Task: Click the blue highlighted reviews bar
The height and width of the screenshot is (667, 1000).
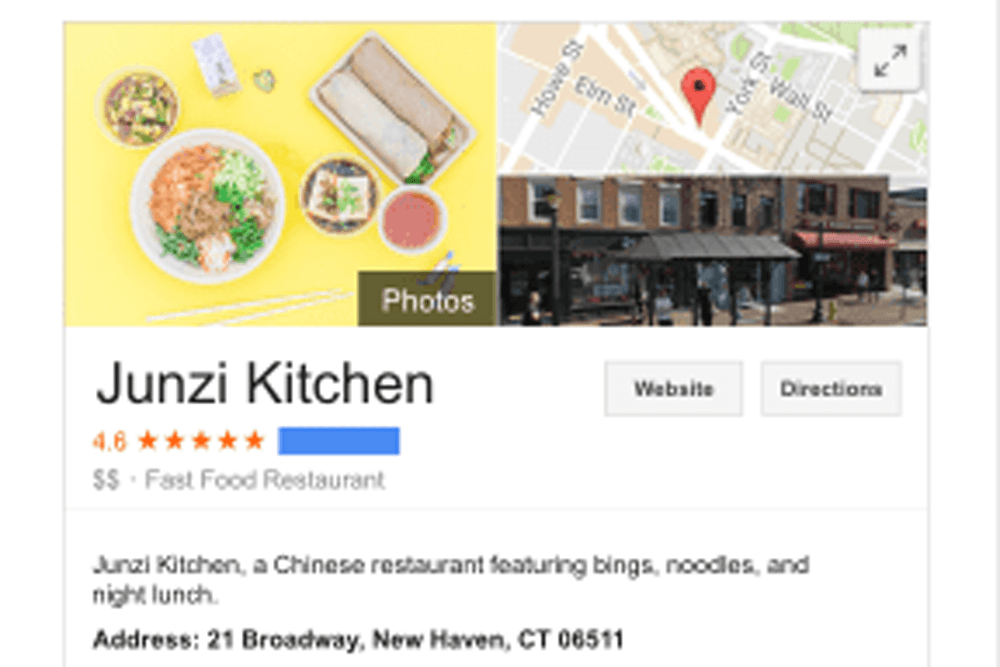Action: [339, 441]
